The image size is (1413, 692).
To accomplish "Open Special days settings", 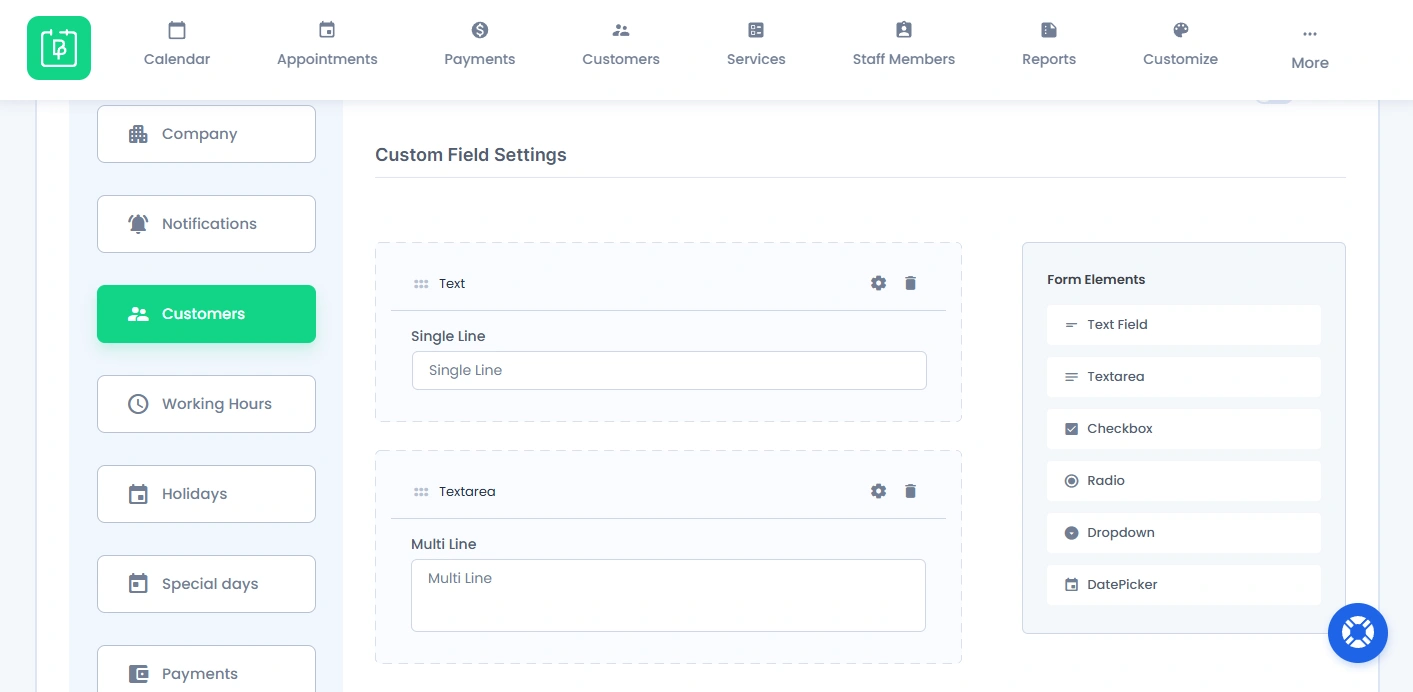I will [x=206, y=584].
